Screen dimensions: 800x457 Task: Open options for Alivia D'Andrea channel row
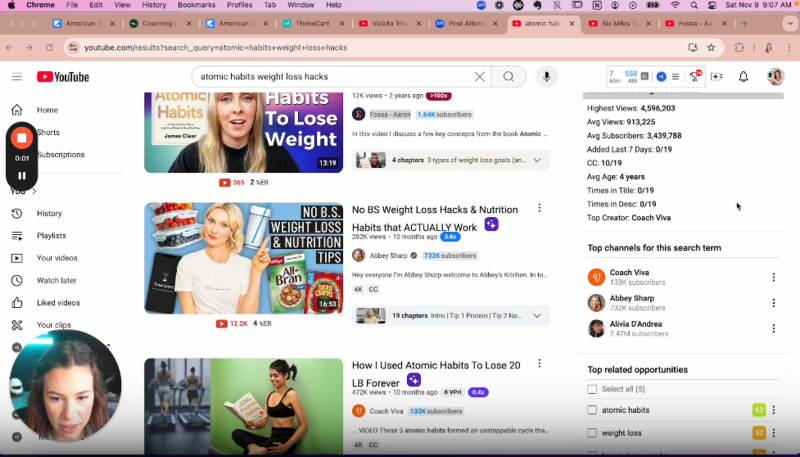tap(773, 328)
